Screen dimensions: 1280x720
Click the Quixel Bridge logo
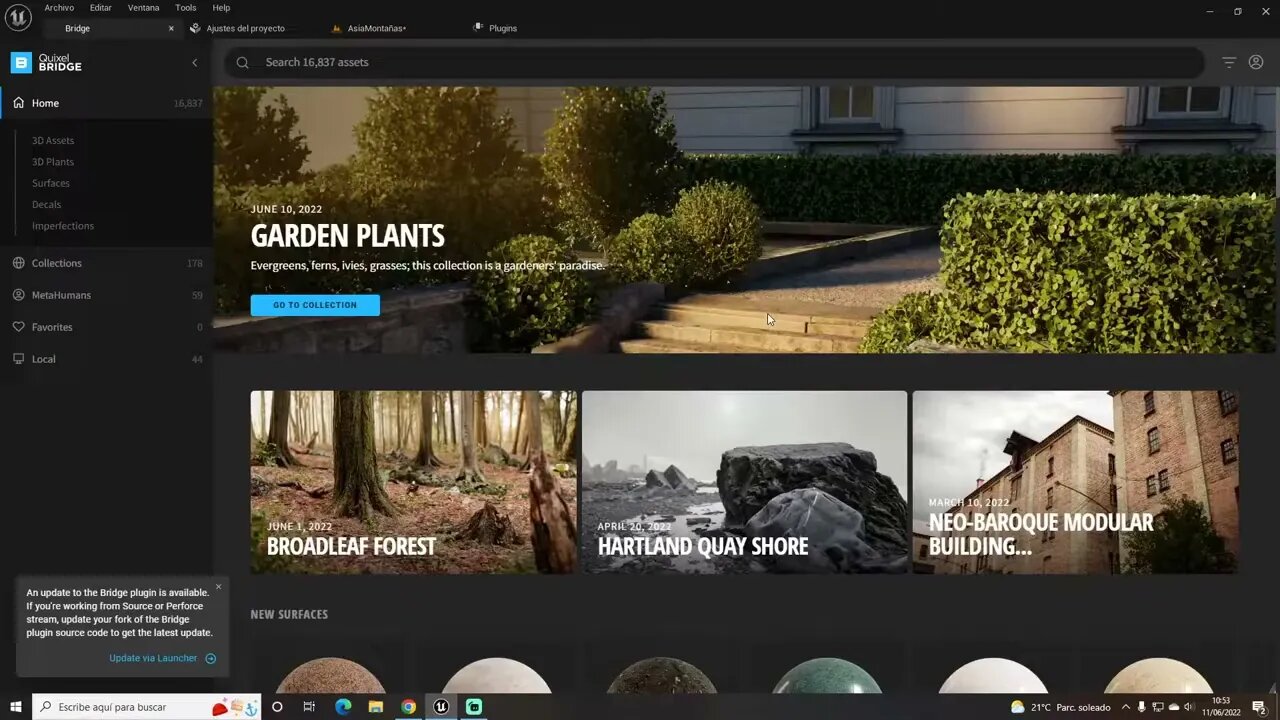[46, 62]
